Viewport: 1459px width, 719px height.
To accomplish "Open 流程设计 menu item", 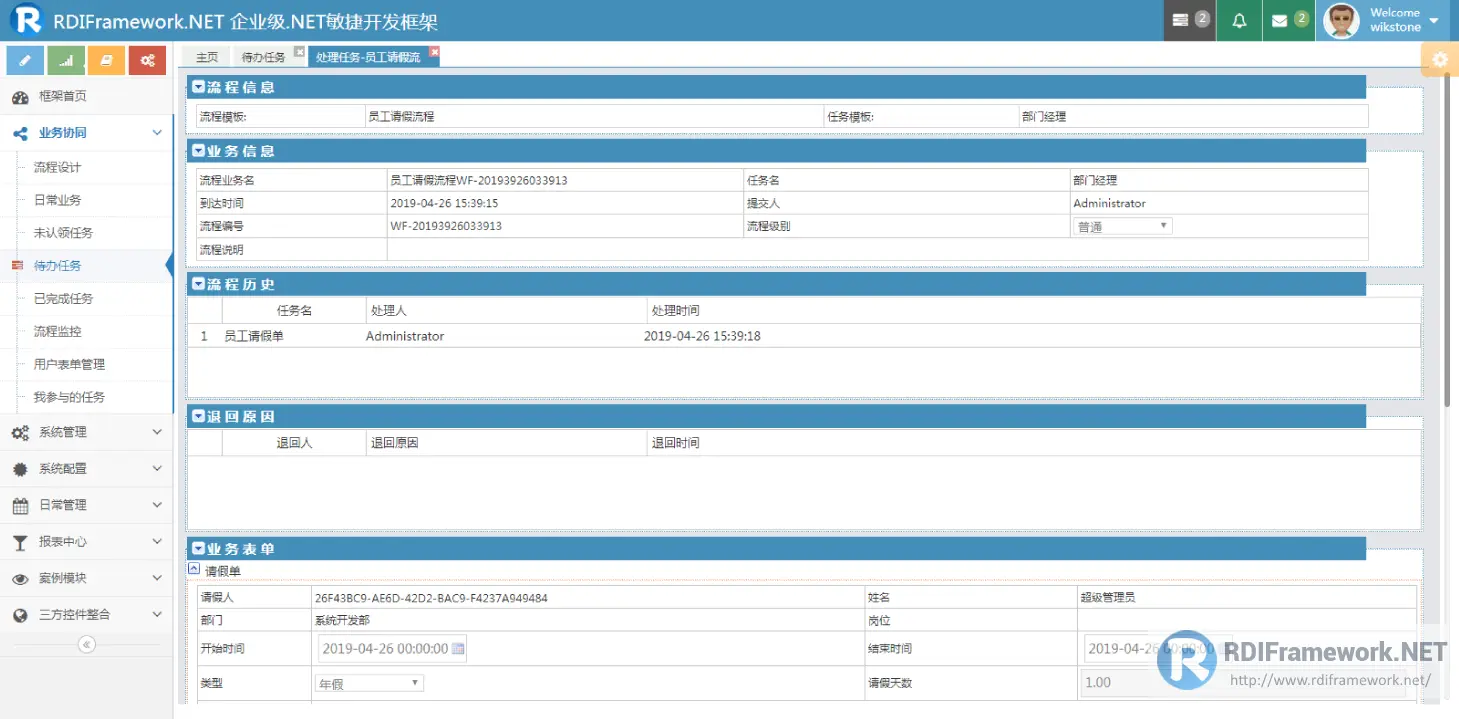I will point(57,167).
